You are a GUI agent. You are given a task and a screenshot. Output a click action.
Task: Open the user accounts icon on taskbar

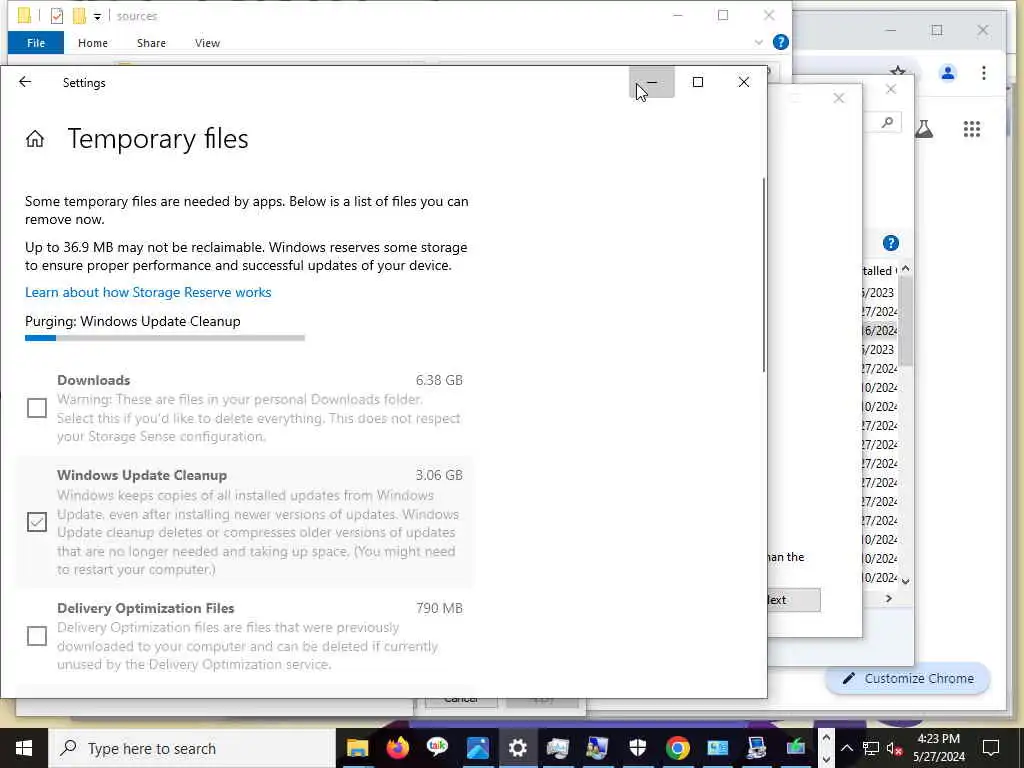click(597, 748)
